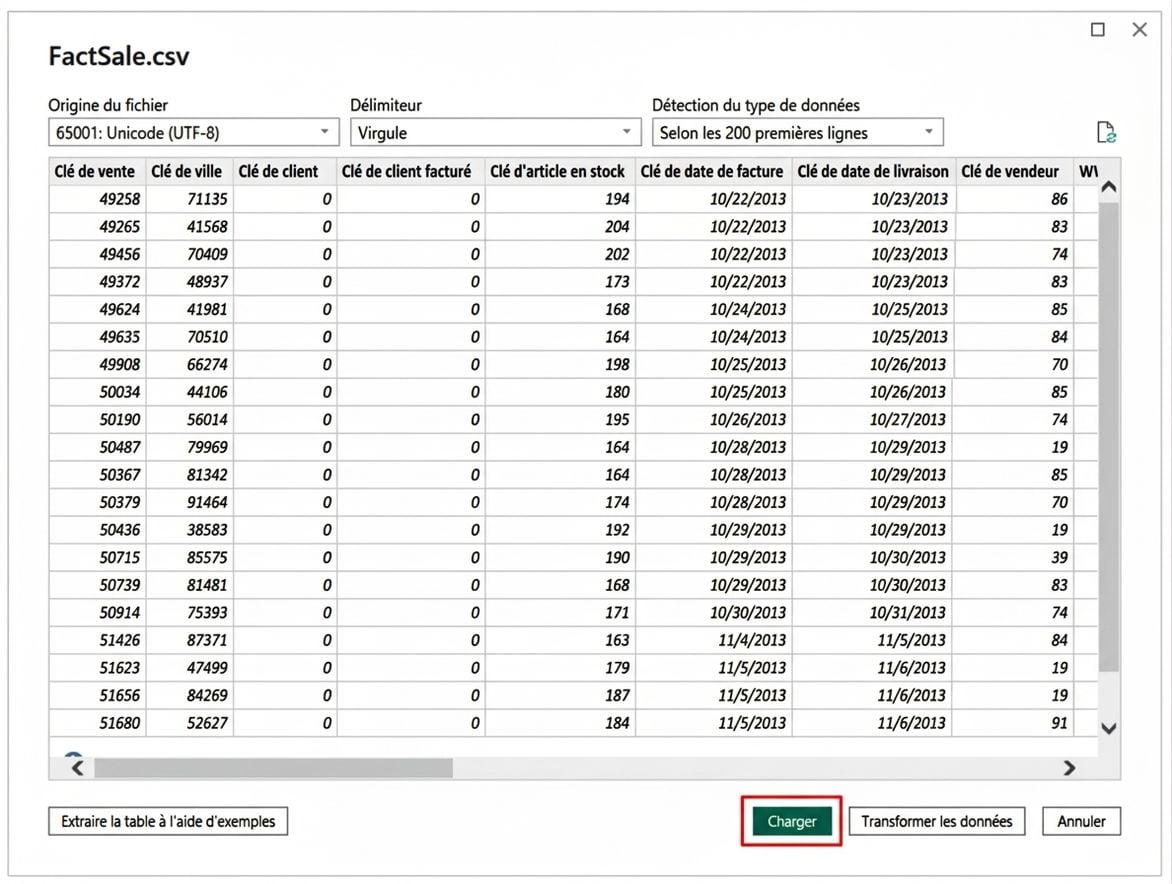Close the FactSale.csv dialog
This screenshot has width=1172, height=884.
(1139, 29)
